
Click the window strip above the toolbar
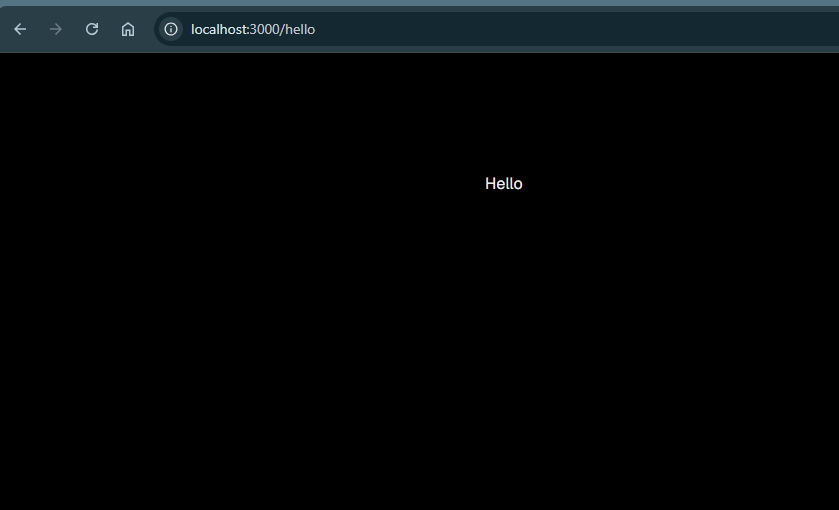point(420,3)
